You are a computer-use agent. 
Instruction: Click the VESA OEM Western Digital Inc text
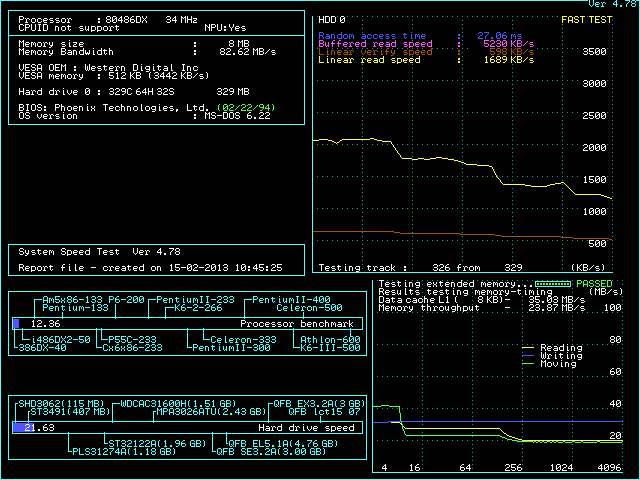141,68
